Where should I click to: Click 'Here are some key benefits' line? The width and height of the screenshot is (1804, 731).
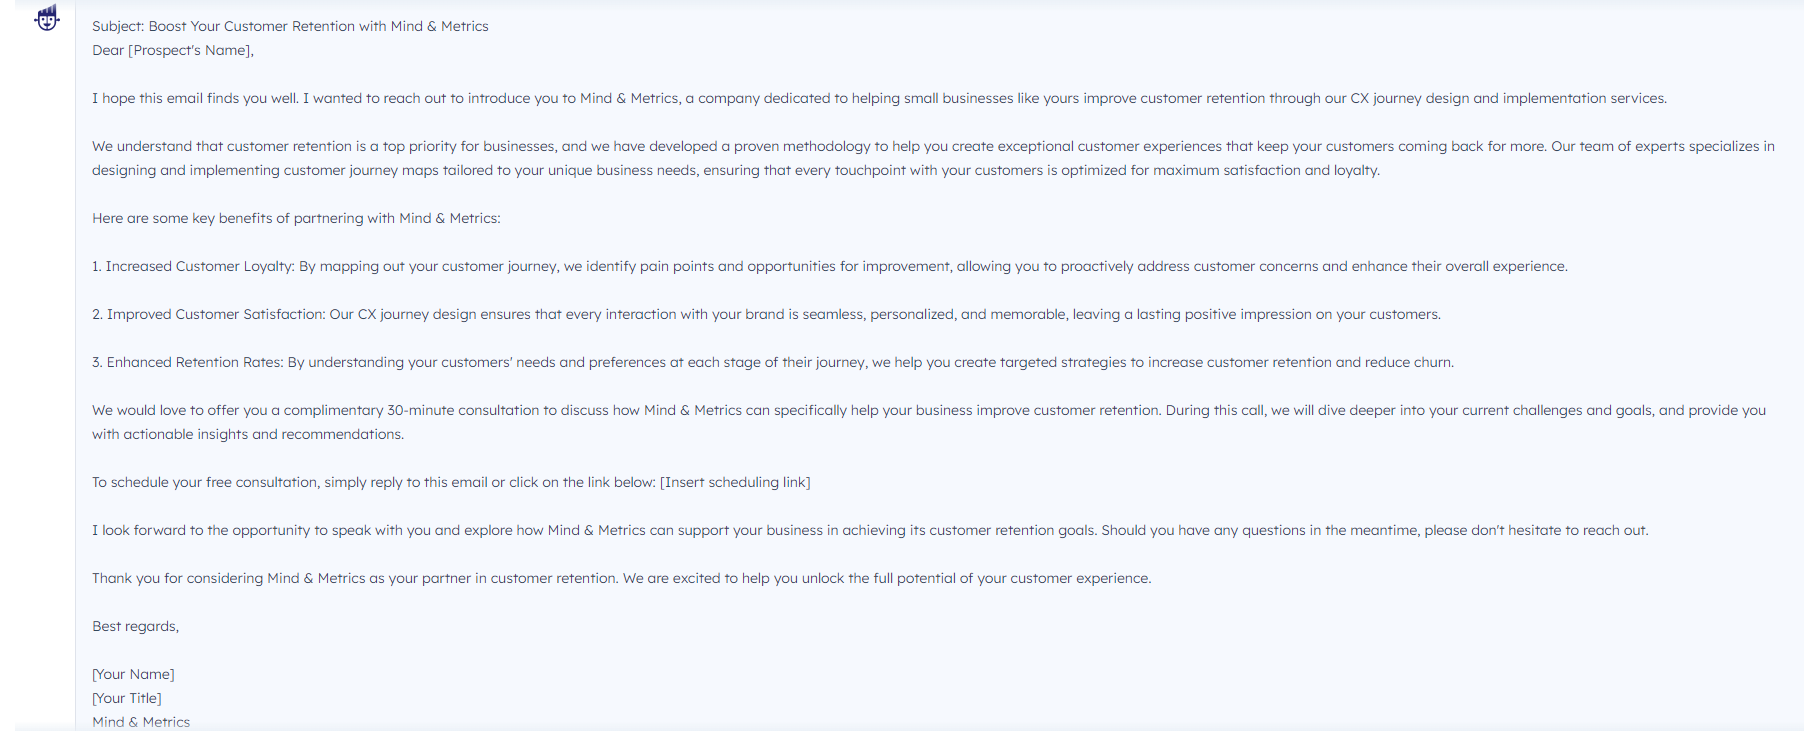coord(296,218)
